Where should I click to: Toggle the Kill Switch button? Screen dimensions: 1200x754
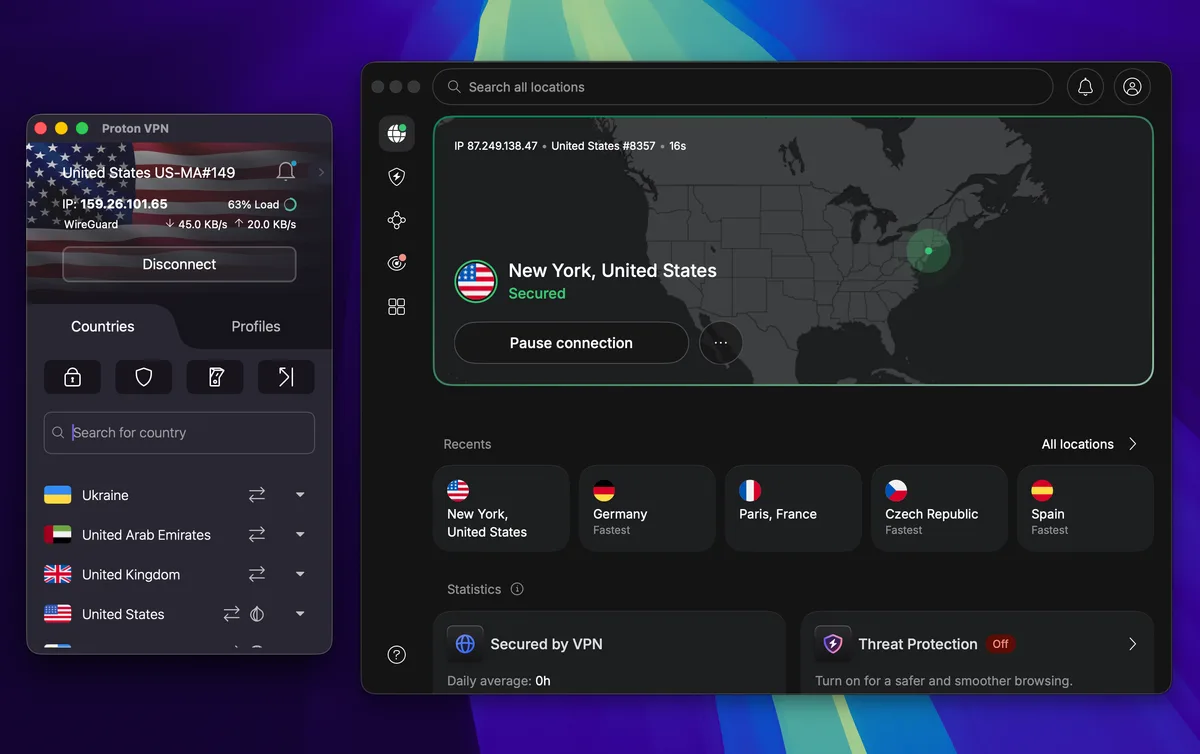215,377
